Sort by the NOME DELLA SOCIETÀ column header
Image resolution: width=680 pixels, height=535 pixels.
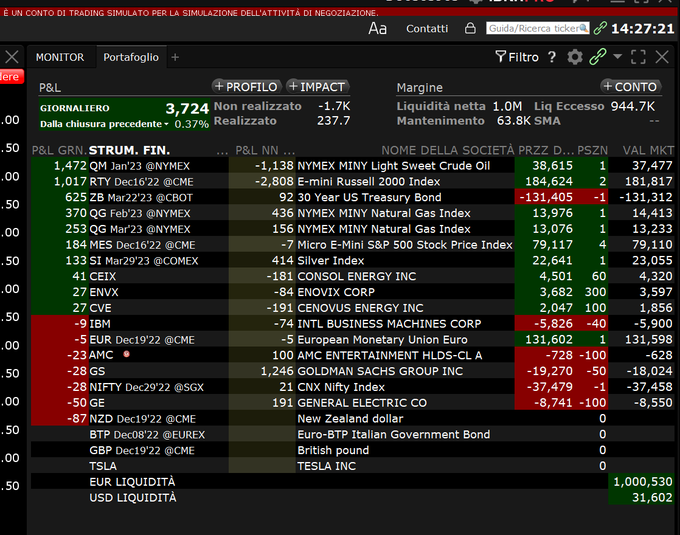tap(448, 150)
